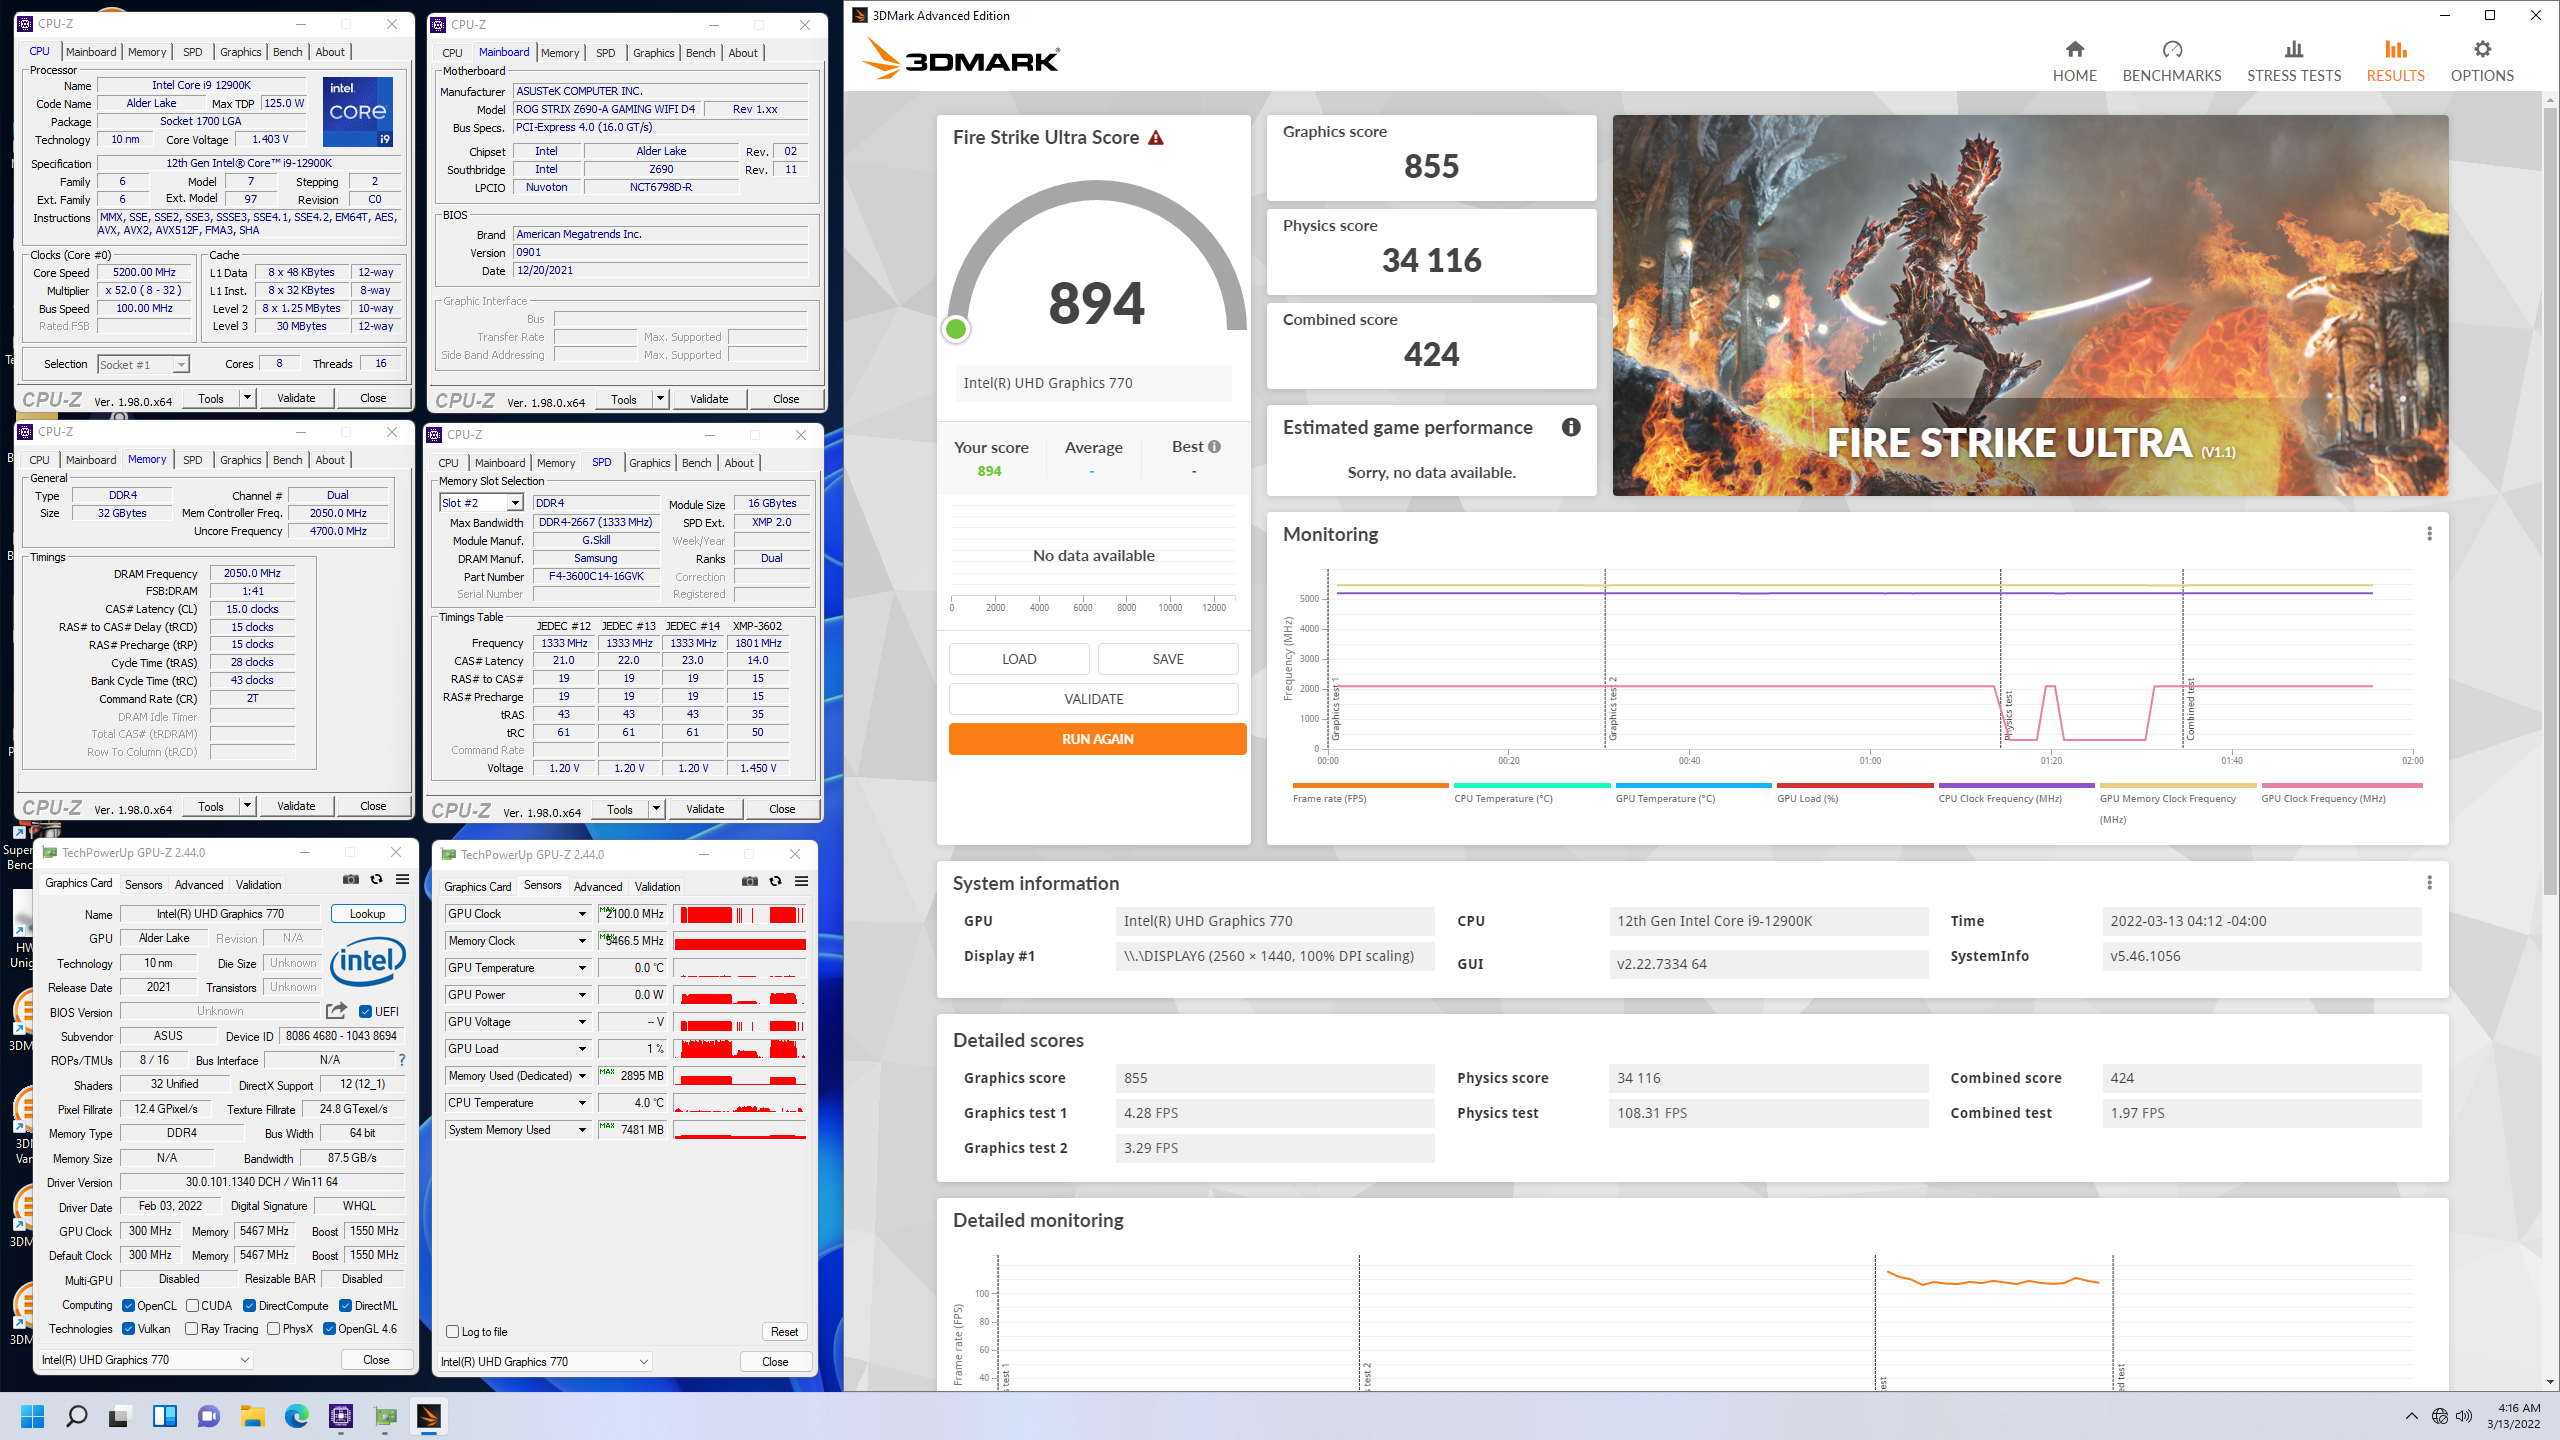Open File Explorer from taskbar
2560x1440 pixels.
[x=252, y=1416]
